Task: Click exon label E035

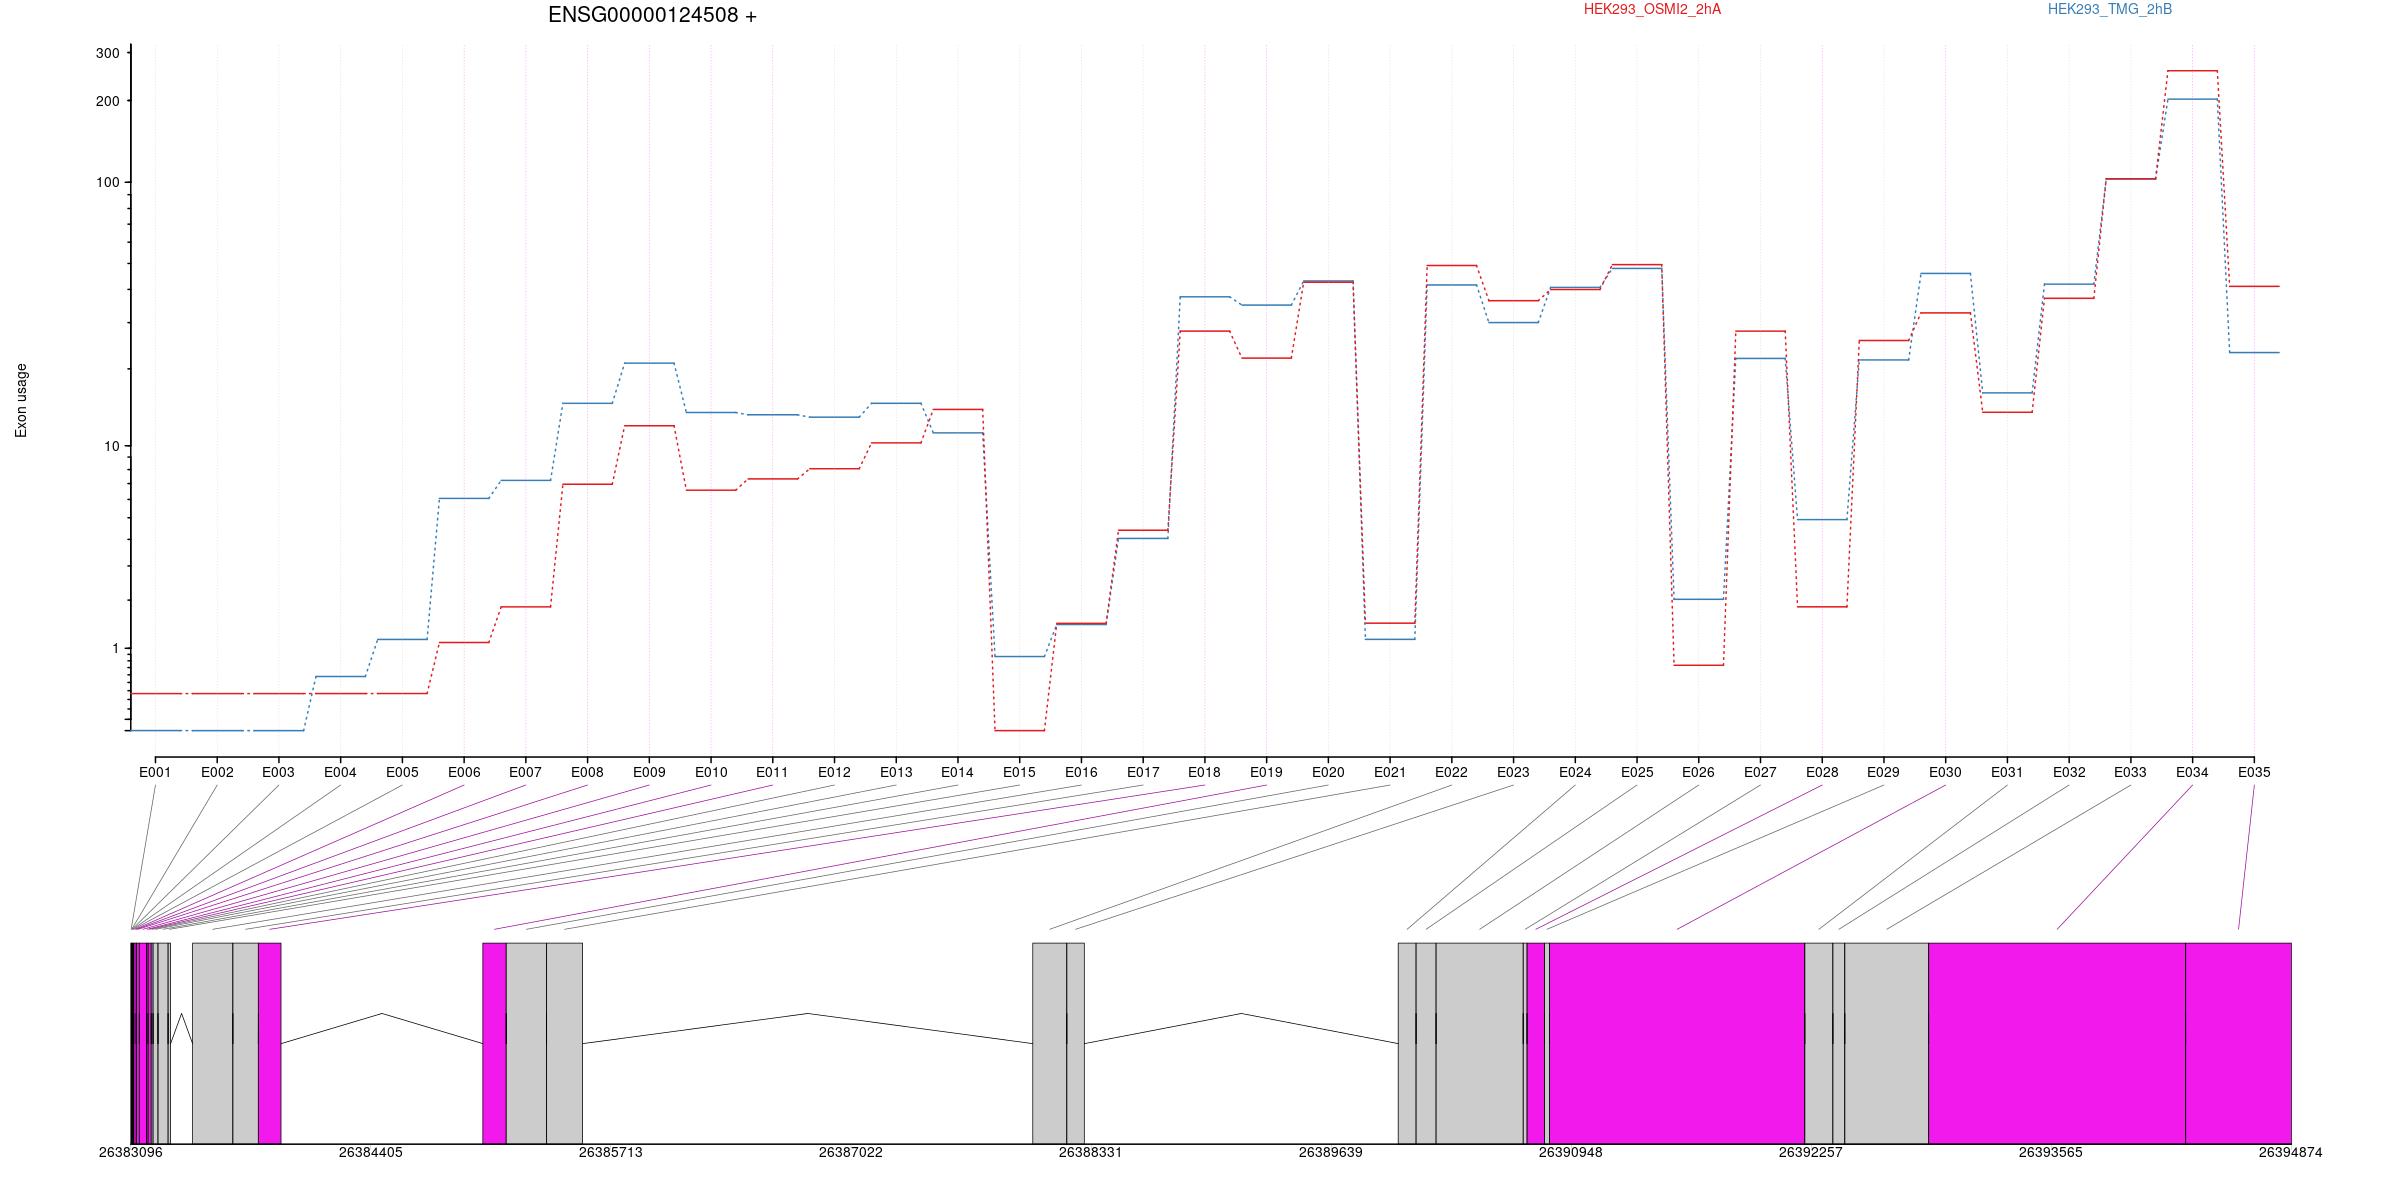Action: [x=2254, y=772]
